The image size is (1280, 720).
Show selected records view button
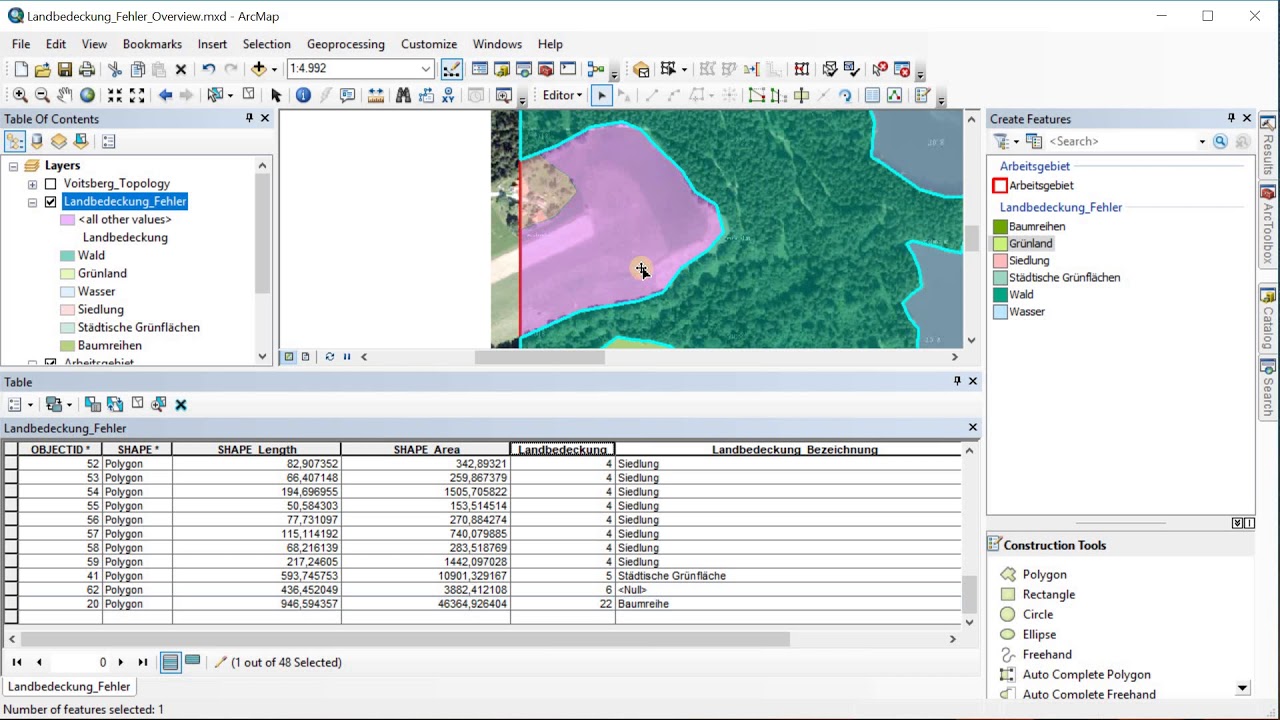click(x=193, y=662)
